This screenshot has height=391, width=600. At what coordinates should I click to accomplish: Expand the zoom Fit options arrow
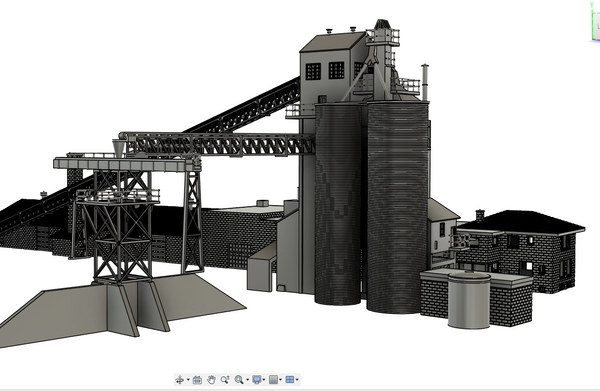click(247, 380)
